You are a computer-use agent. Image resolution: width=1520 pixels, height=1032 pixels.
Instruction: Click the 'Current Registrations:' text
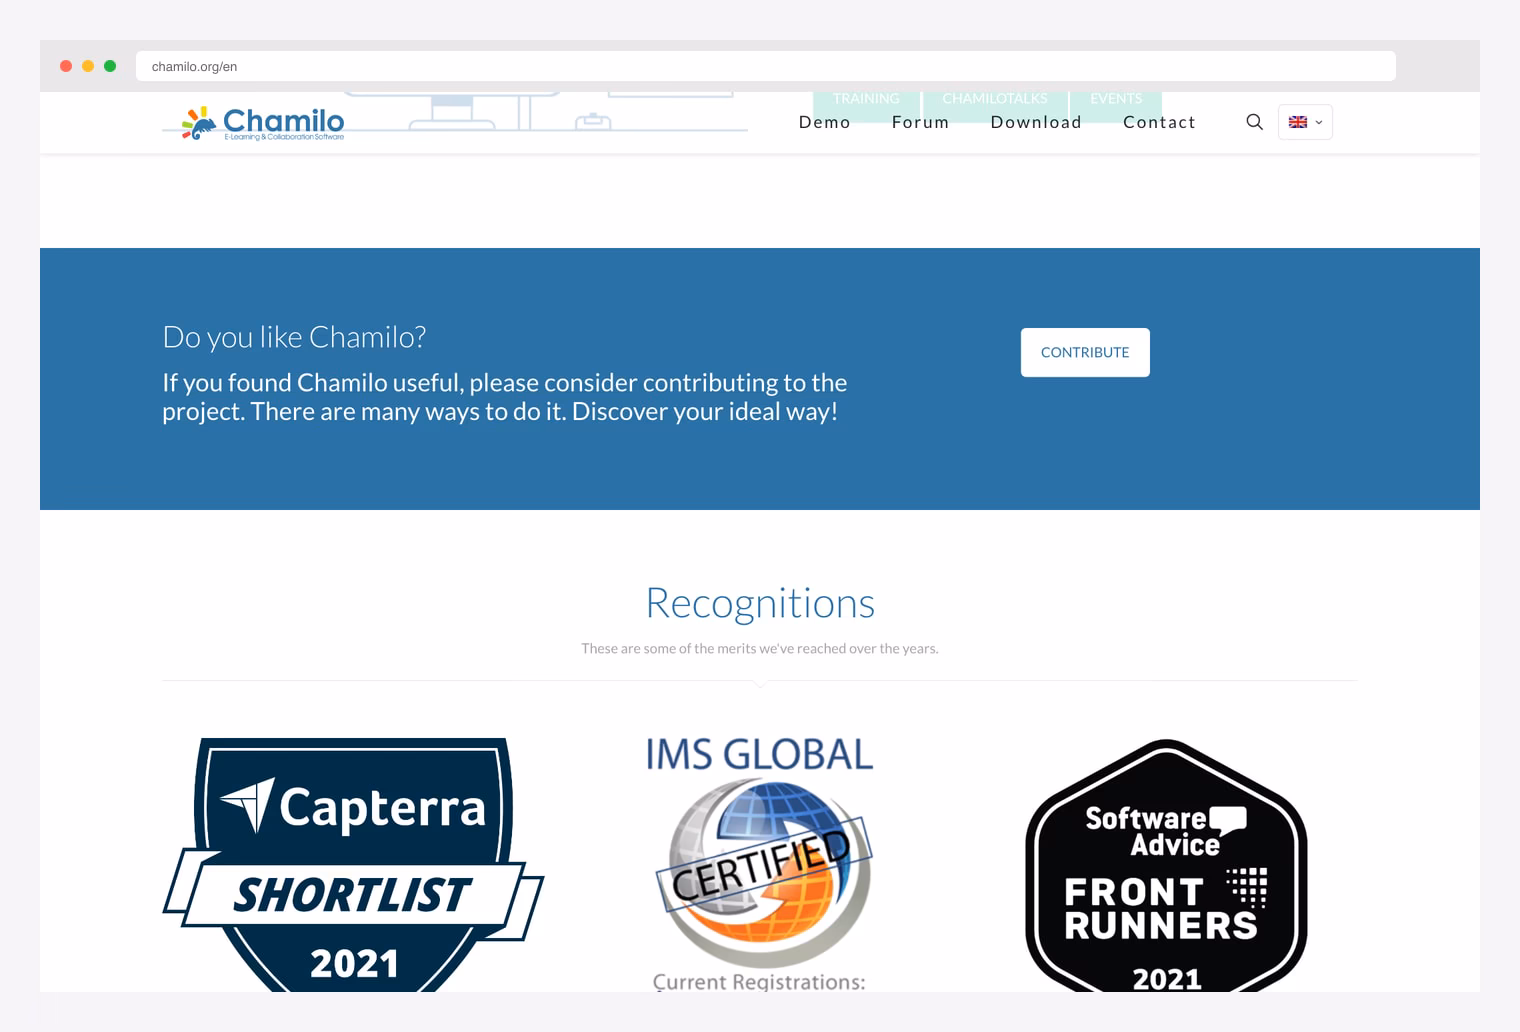pos(759,982)
